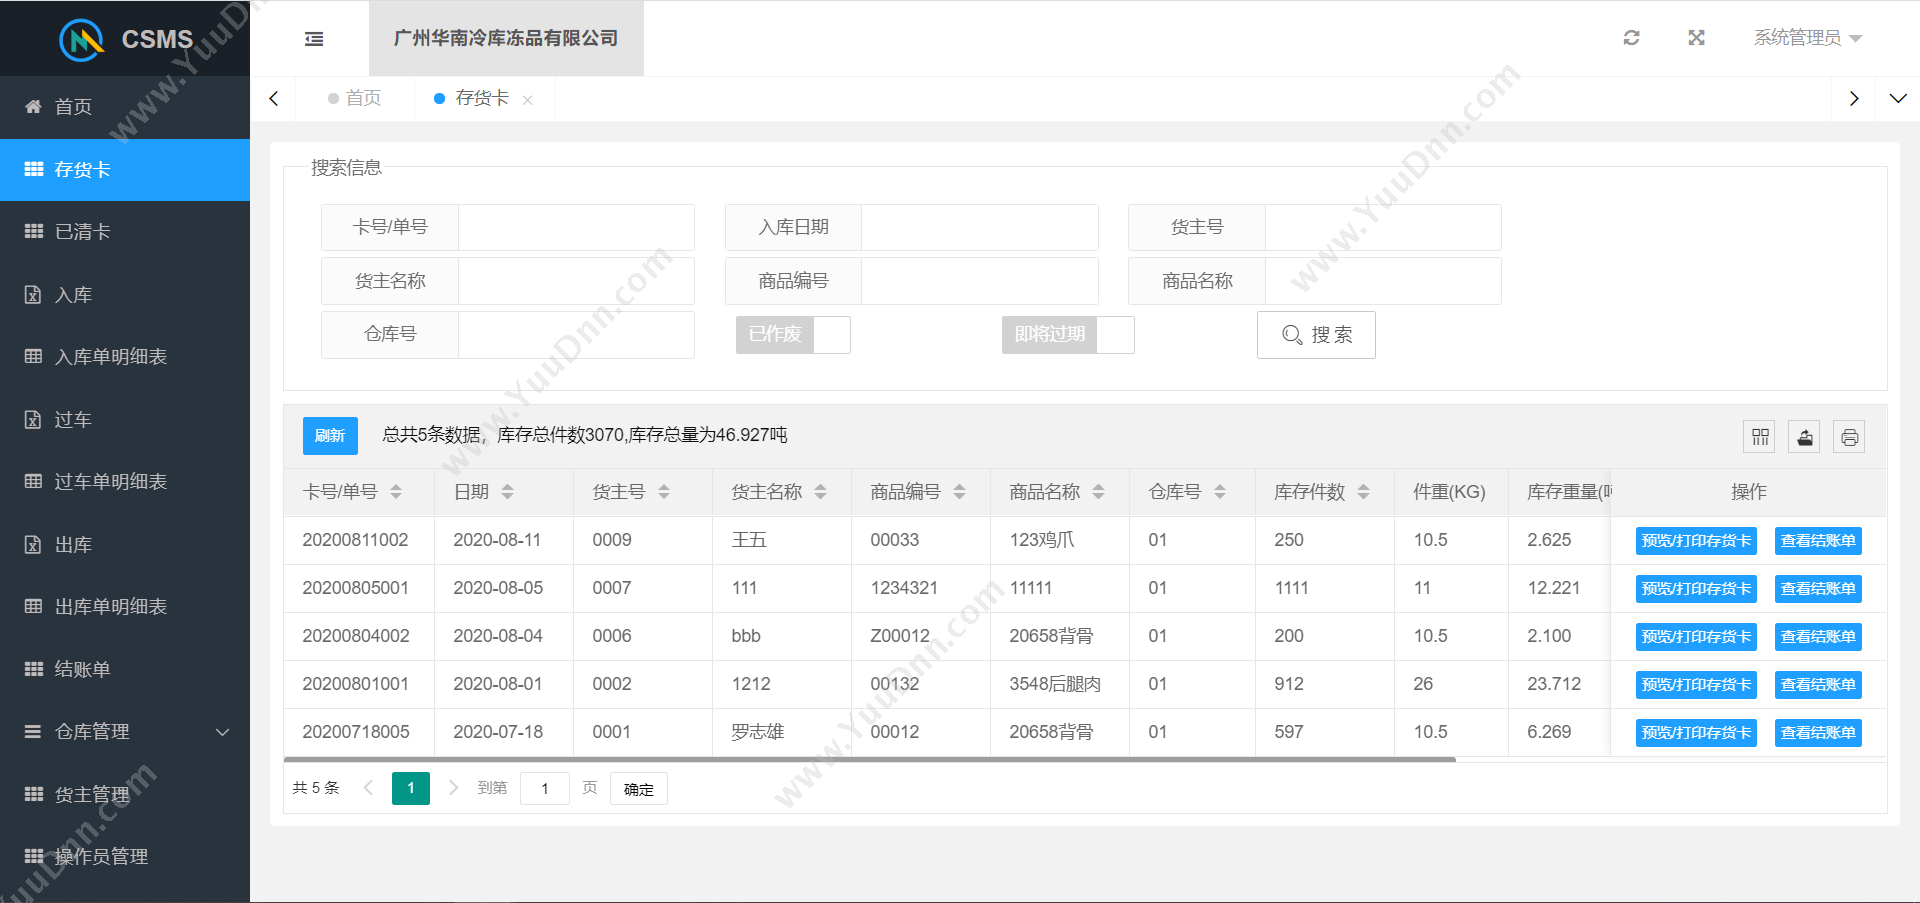
Task: Click the table horizontal scrollbar
Action: point(870,760)
